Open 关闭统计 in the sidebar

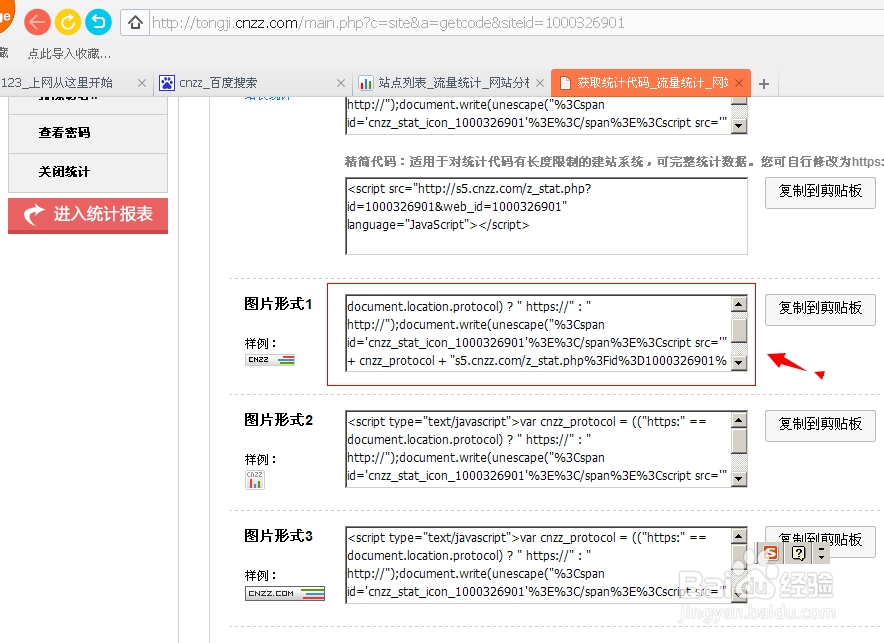point(88,172)
